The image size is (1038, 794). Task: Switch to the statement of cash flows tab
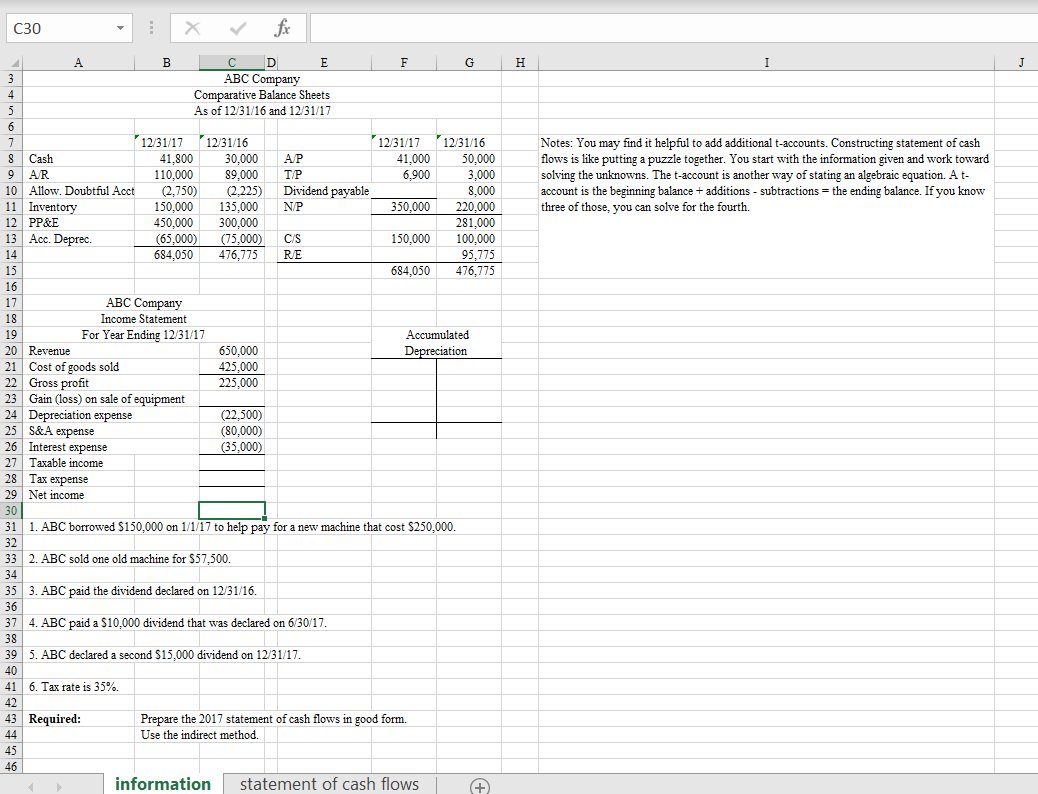coord(329,784)
